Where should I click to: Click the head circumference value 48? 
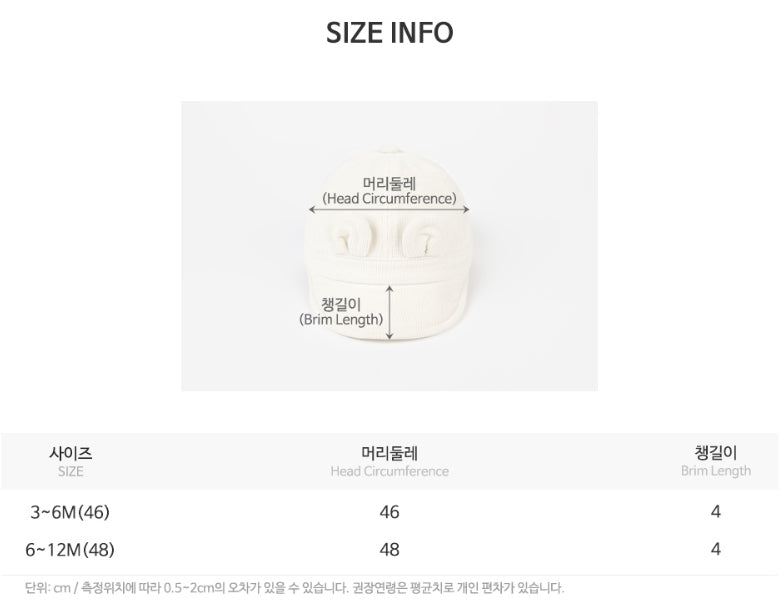389,549
